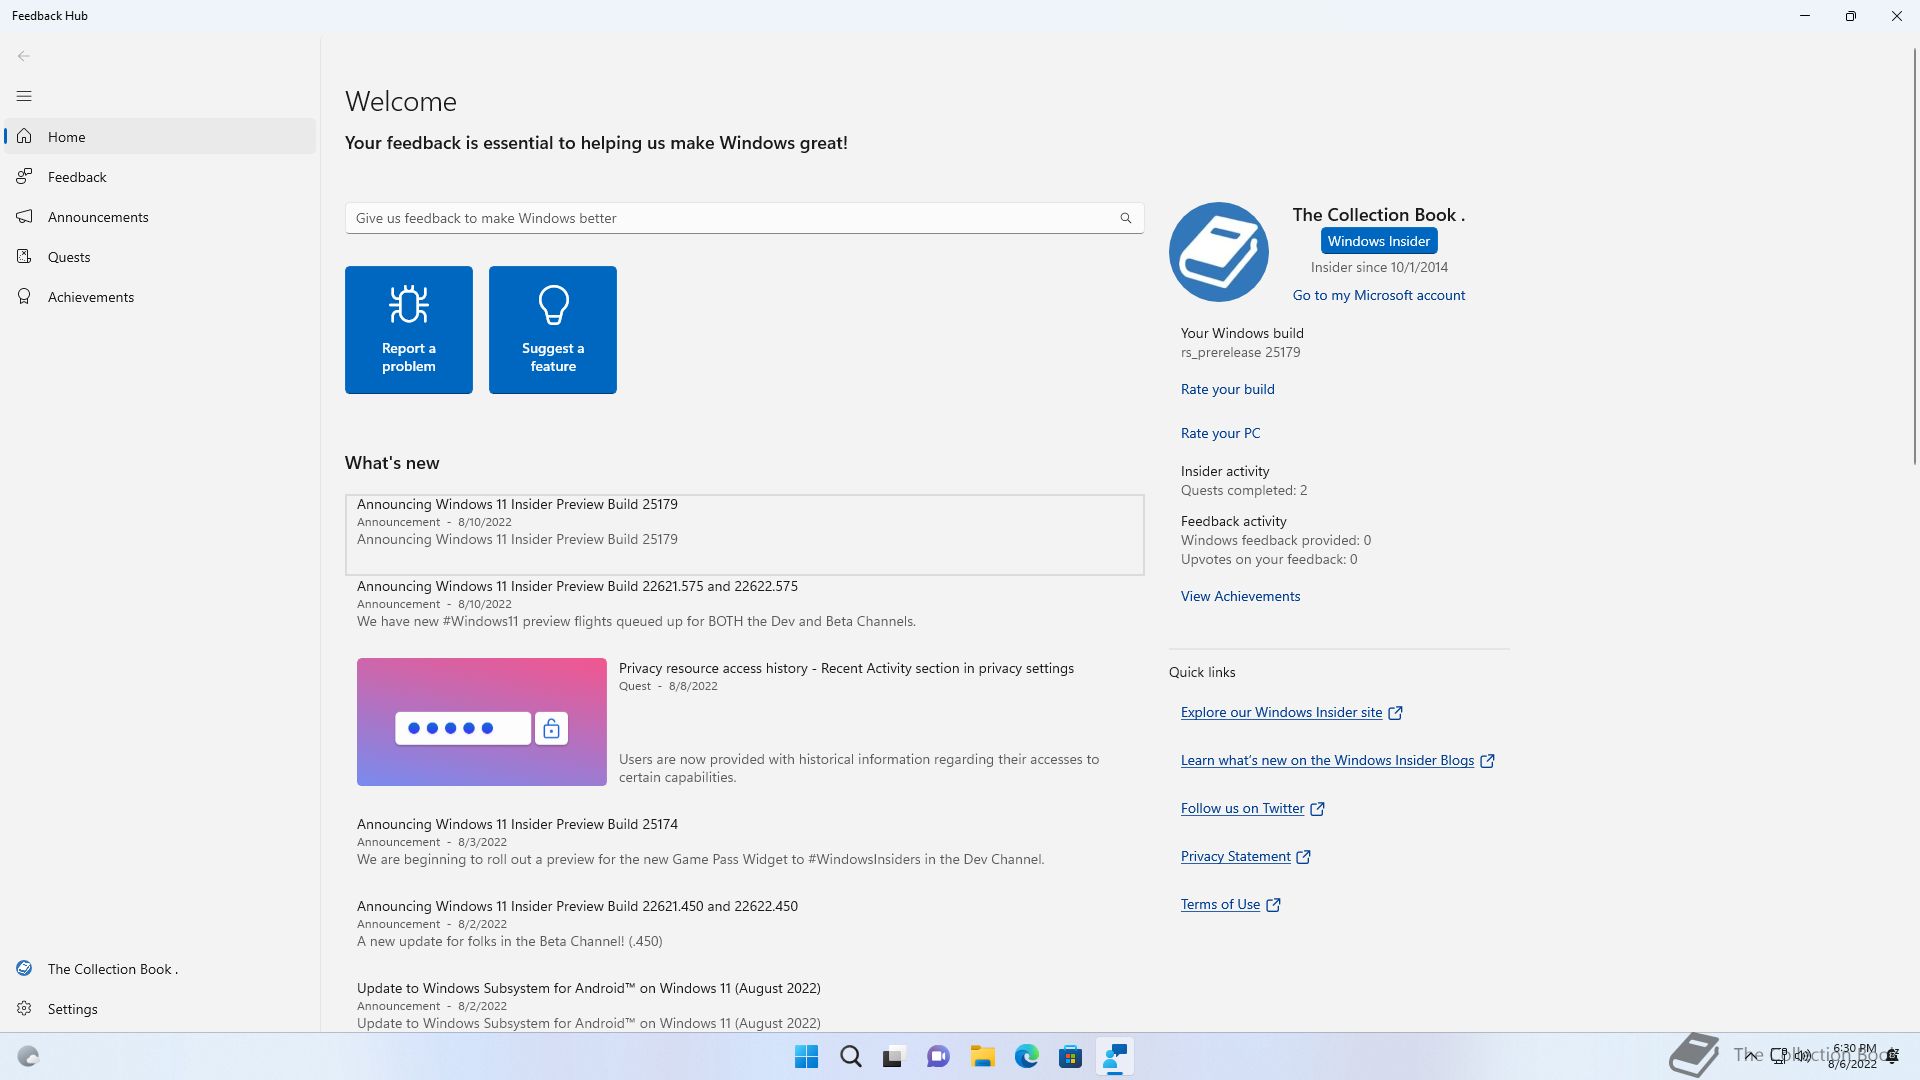Viewport: 1920px width, 1080px height.
Task: Click the Home house icon
Action: (x=24, y=136)
